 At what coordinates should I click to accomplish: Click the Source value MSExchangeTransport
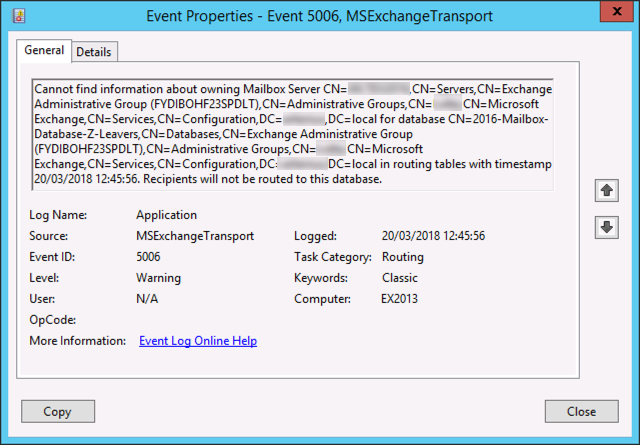click(195, 236)
